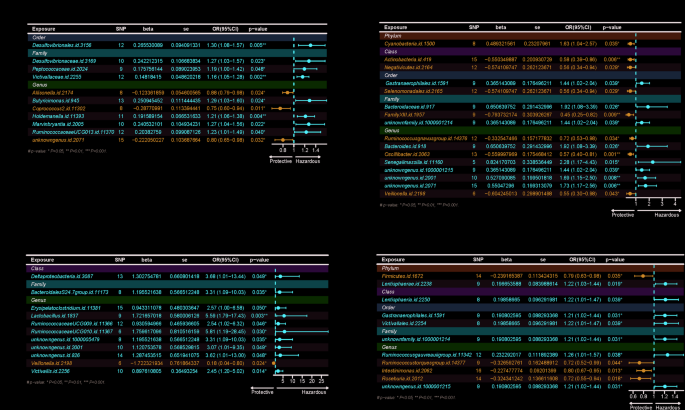Click the cyan marker for Holdemanella.id.11393
This screenshot has height=410, width=685.
(x=307, y=116)
